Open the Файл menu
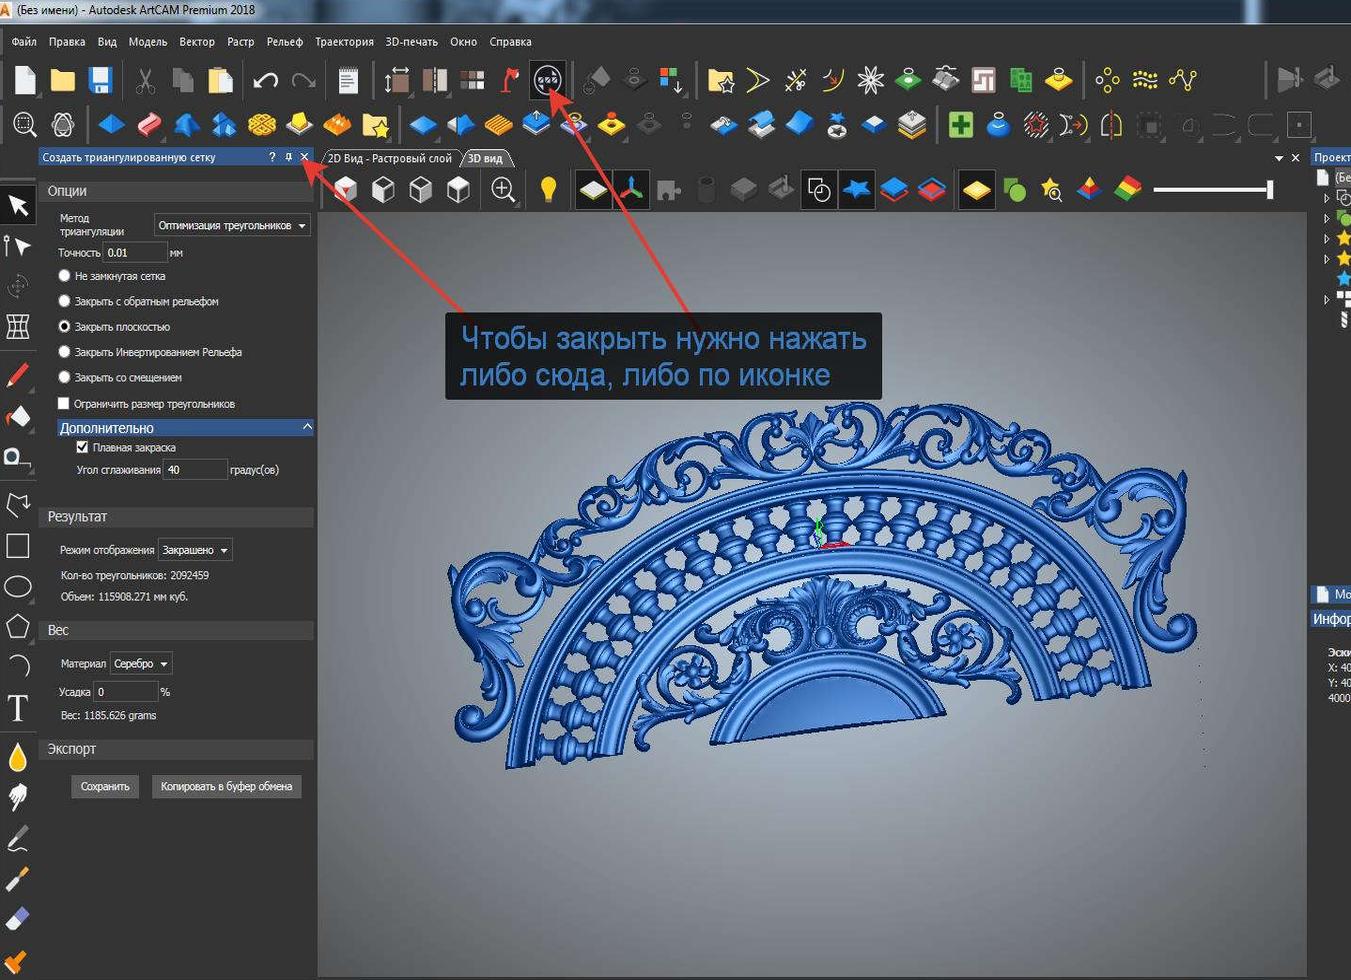This screenshot has height=980, width=1351. click(x=24, y=42)
